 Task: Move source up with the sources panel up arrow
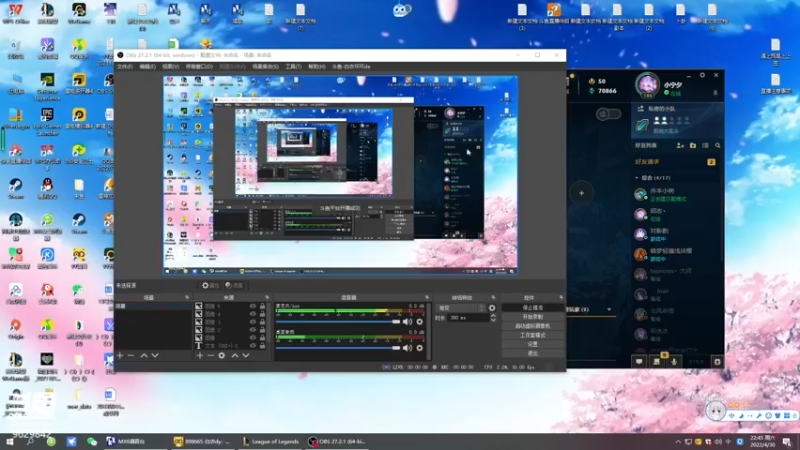coord(235,355)
